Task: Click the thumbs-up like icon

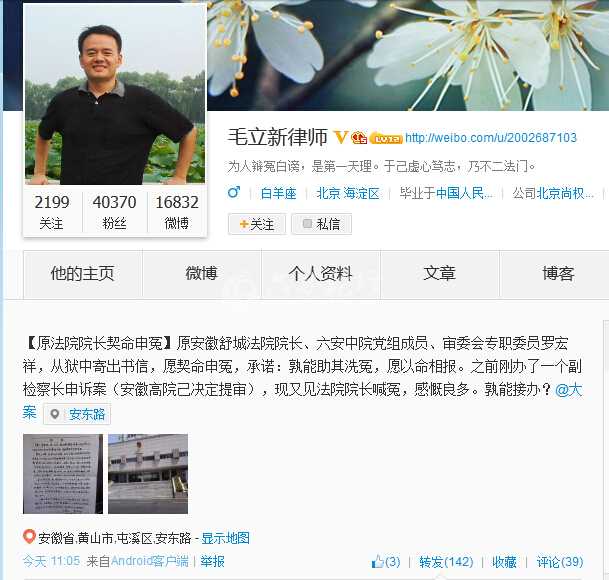Action: pyautogui.click(x=377, y=561)
